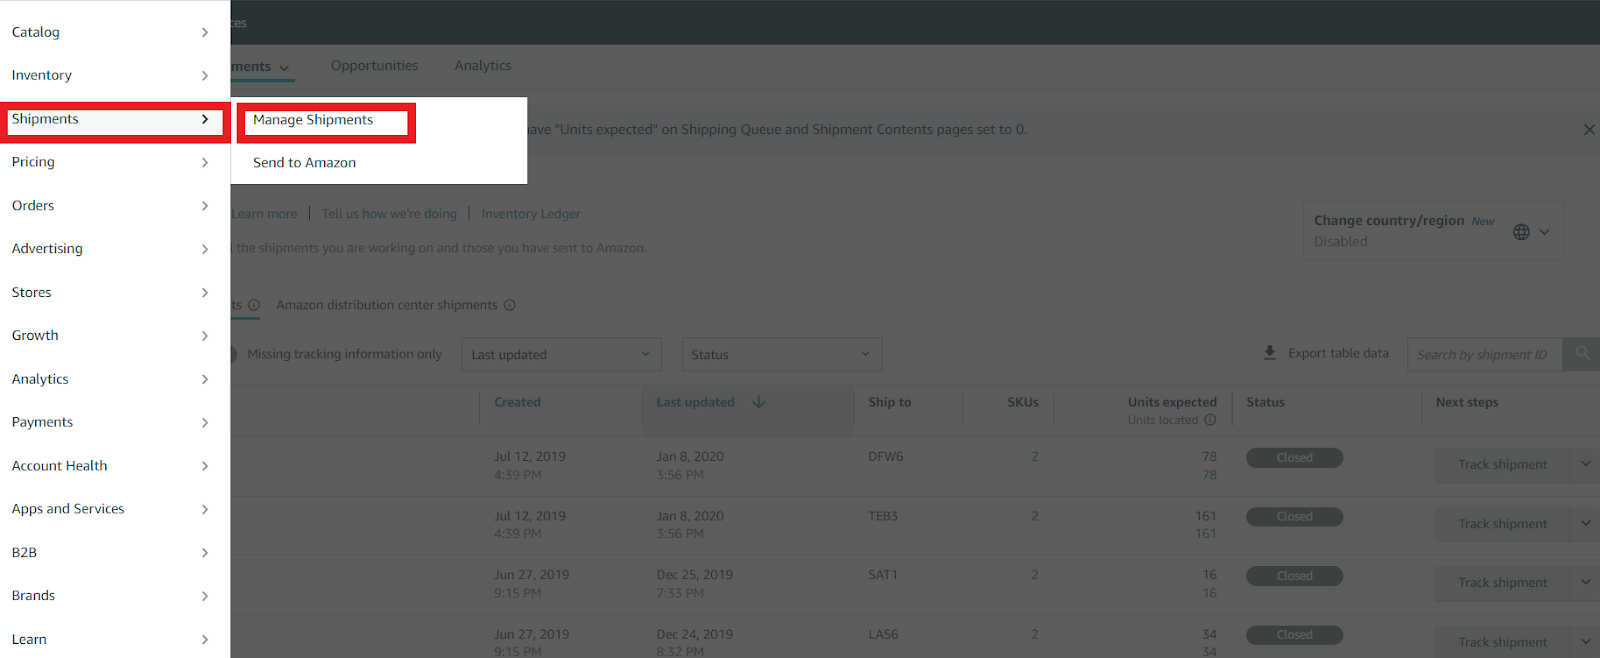Click the search magnifier icon button

click(1582, 353)
